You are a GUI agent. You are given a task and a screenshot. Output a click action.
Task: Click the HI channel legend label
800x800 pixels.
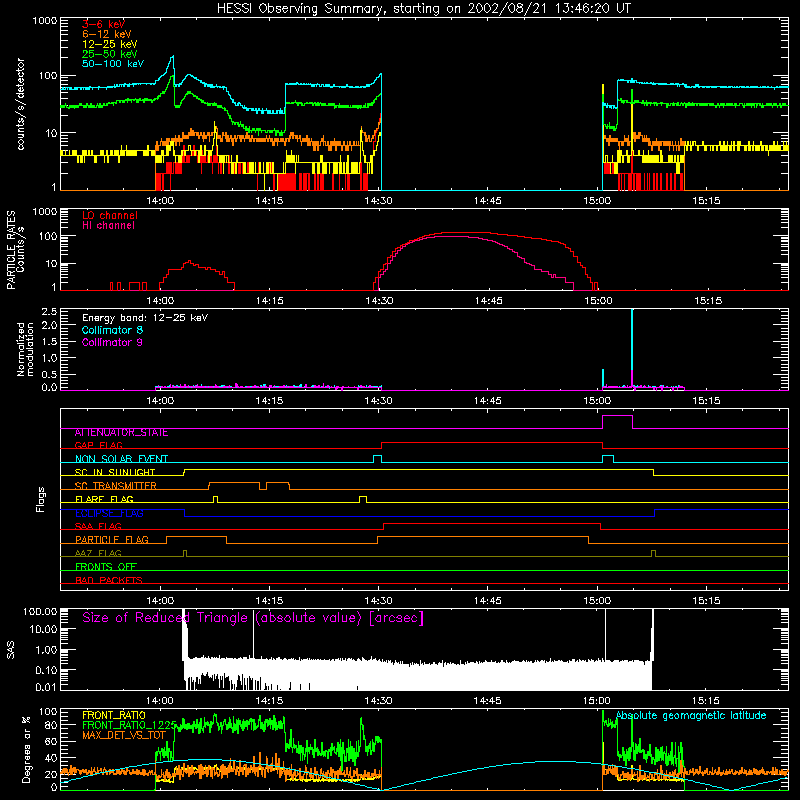point(108,225)
